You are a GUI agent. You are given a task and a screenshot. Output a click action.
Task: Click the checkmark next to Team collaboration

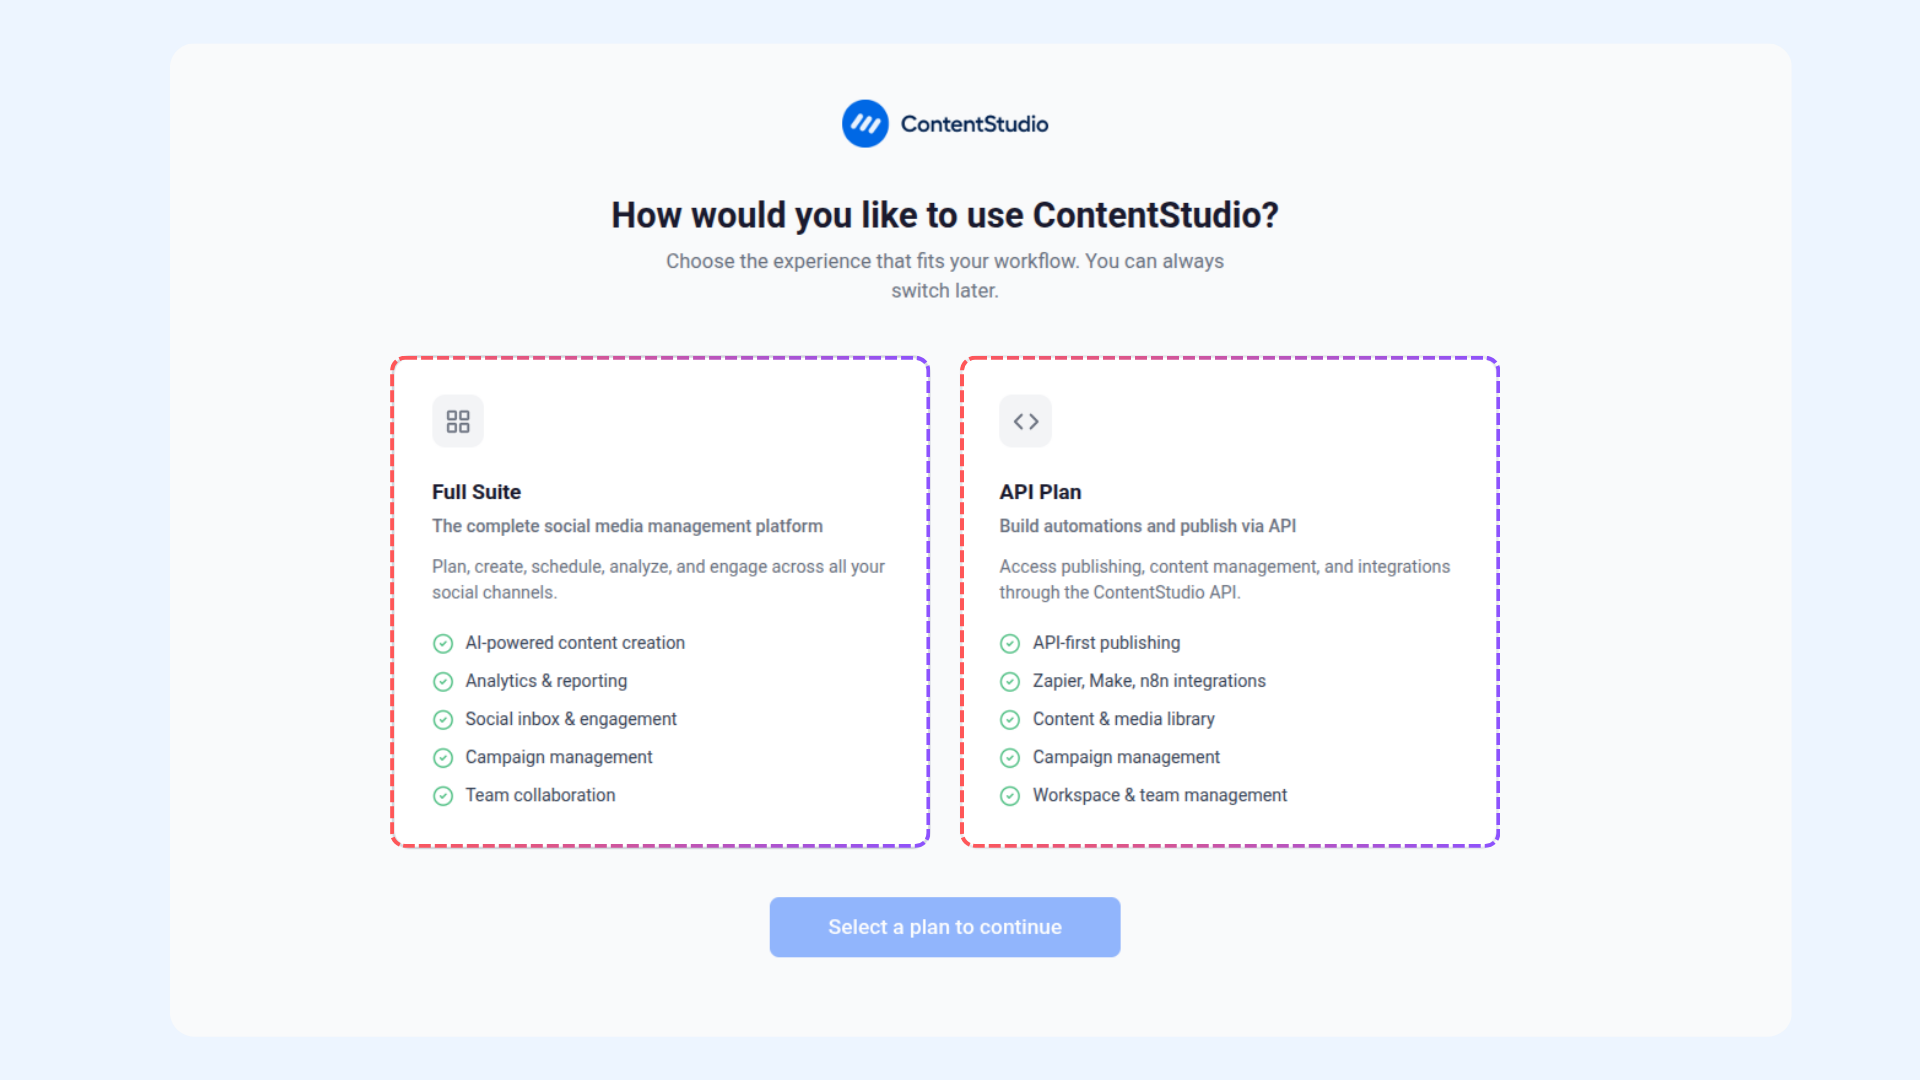[443, 796]
